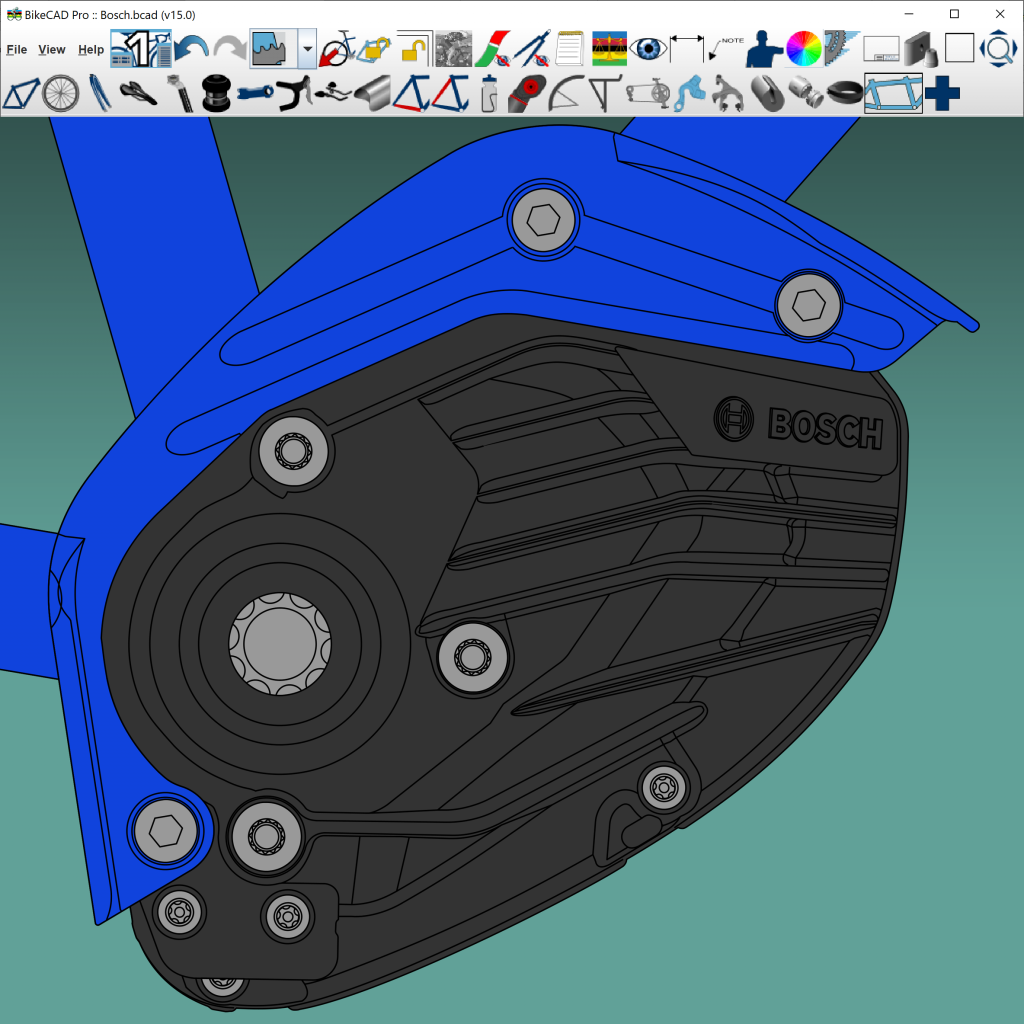Viewport: 1024px width, 1024px height.
Task: Open the fork blades icon
Action: coord(100,94)
